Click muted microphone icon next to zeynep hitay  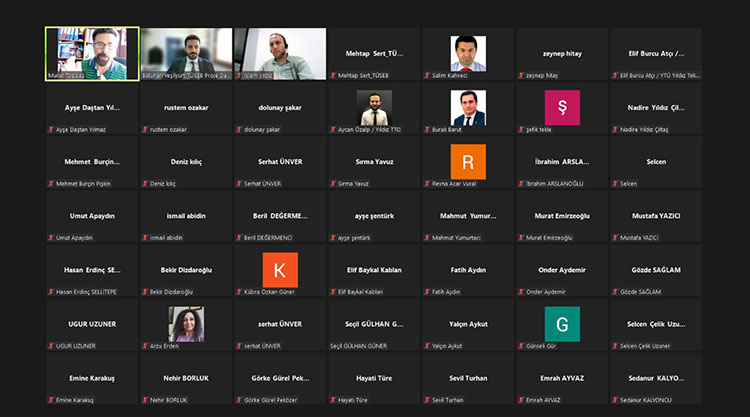click(520, 75)
